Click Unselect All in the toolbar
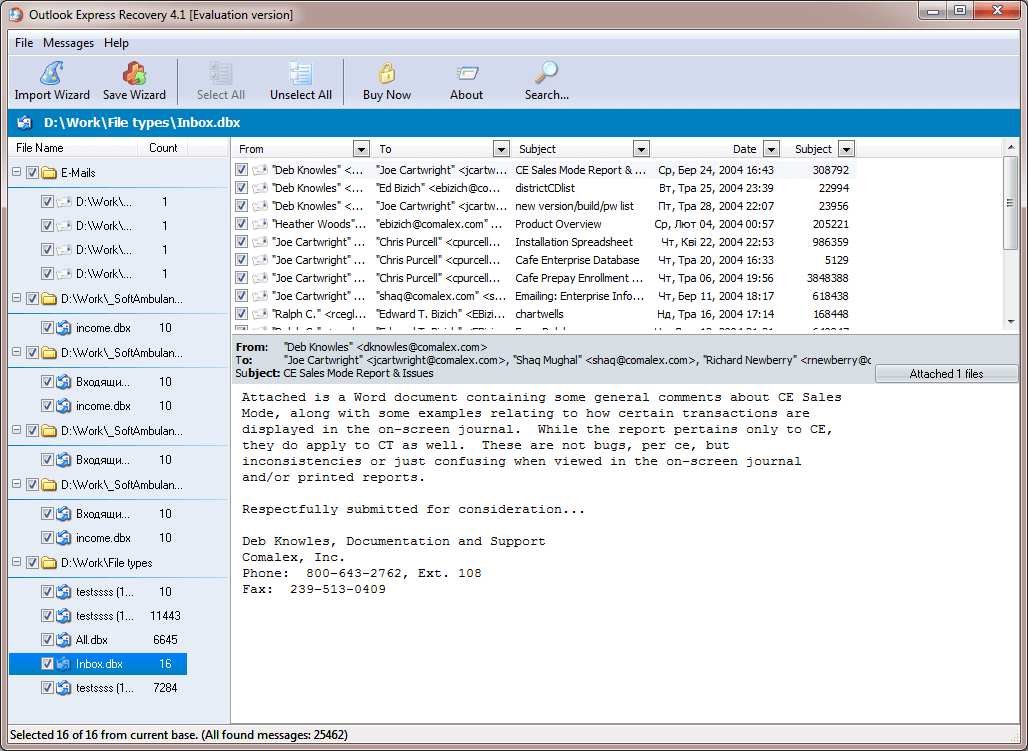1028x751 pixels. click(x=301, y=81)
